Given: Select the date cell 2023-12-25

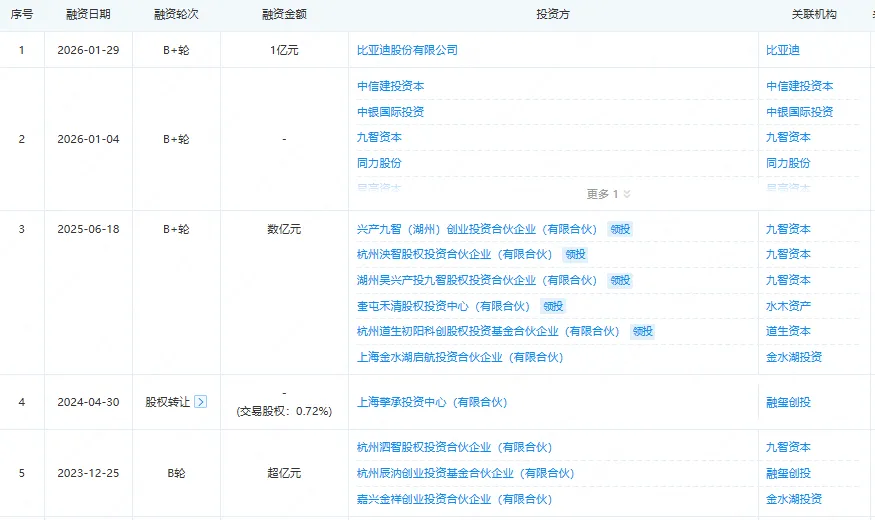Looking at the screenshot, I should tap(88, 473).
